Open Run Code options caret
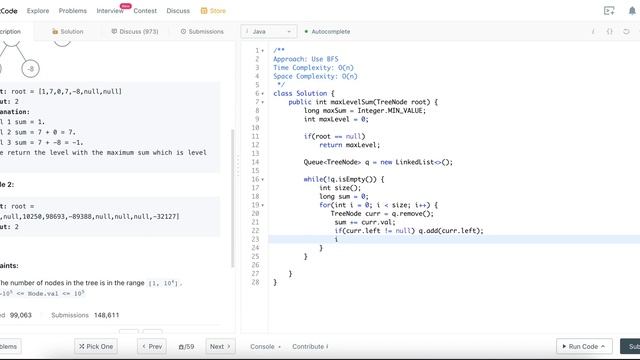Viewport: 640px width, 360px height. [603, 346]
